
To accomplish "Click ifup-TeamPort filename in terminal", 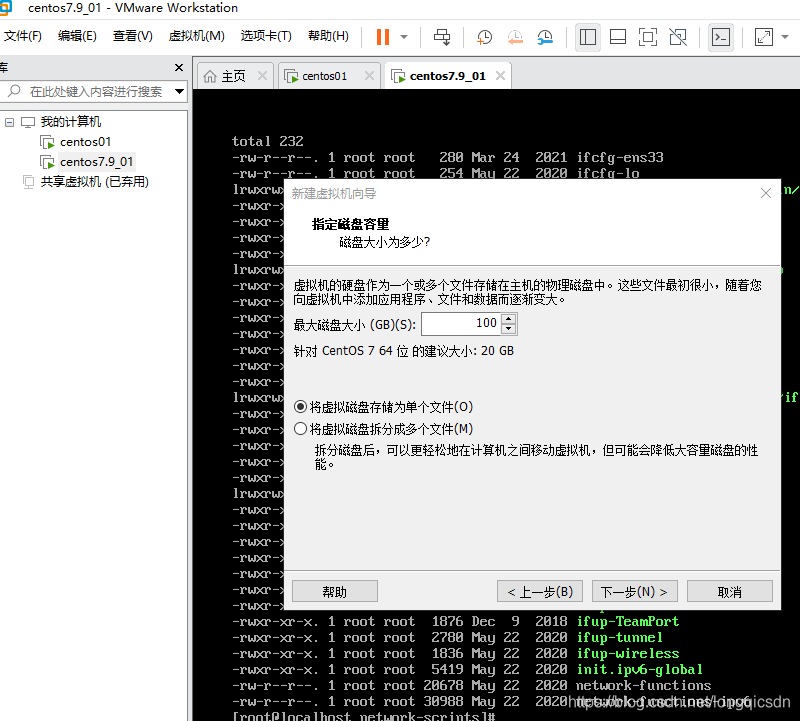I will (x=628, y=621).
